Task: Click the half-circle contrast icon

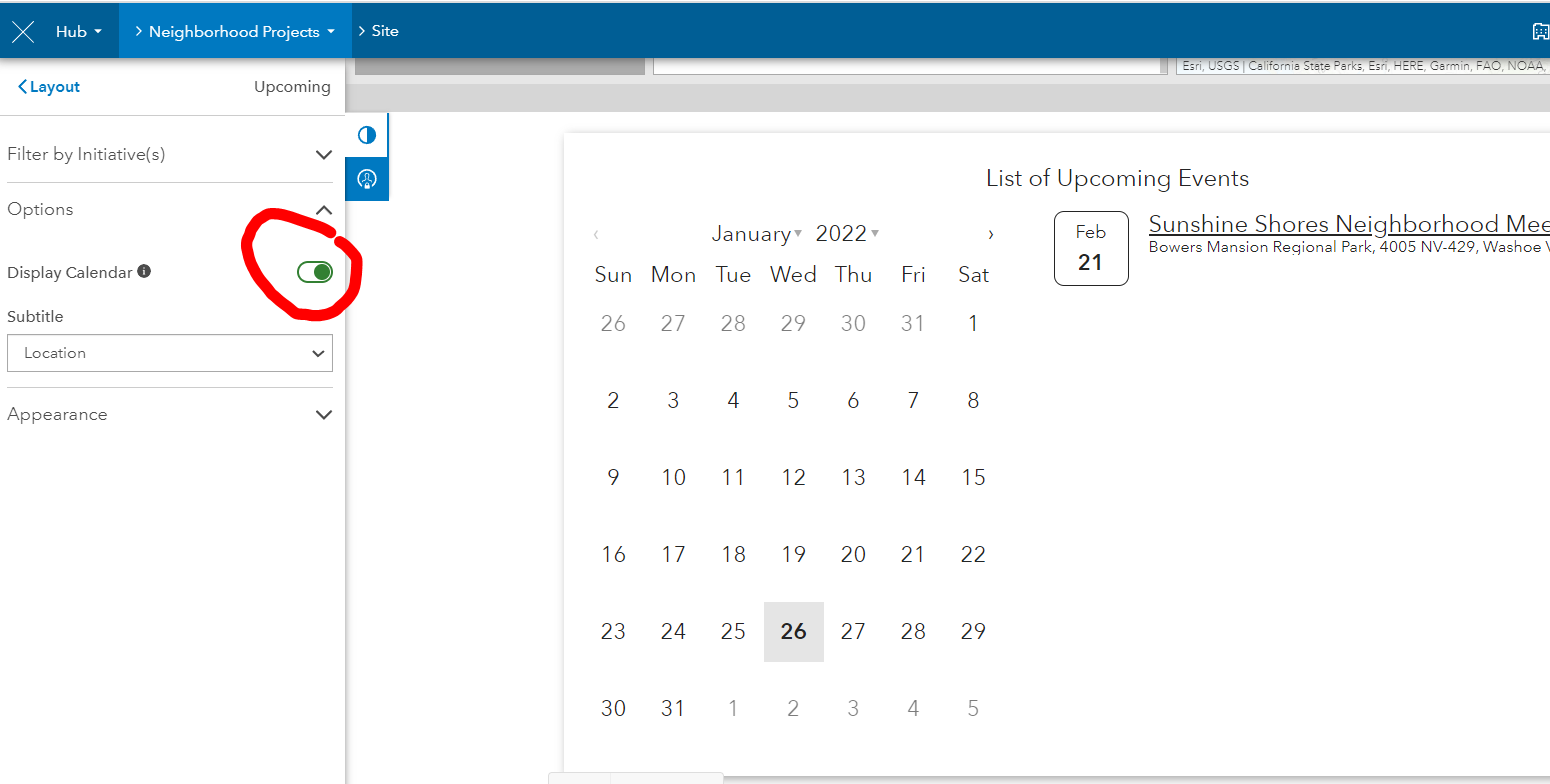Action: 367,135
